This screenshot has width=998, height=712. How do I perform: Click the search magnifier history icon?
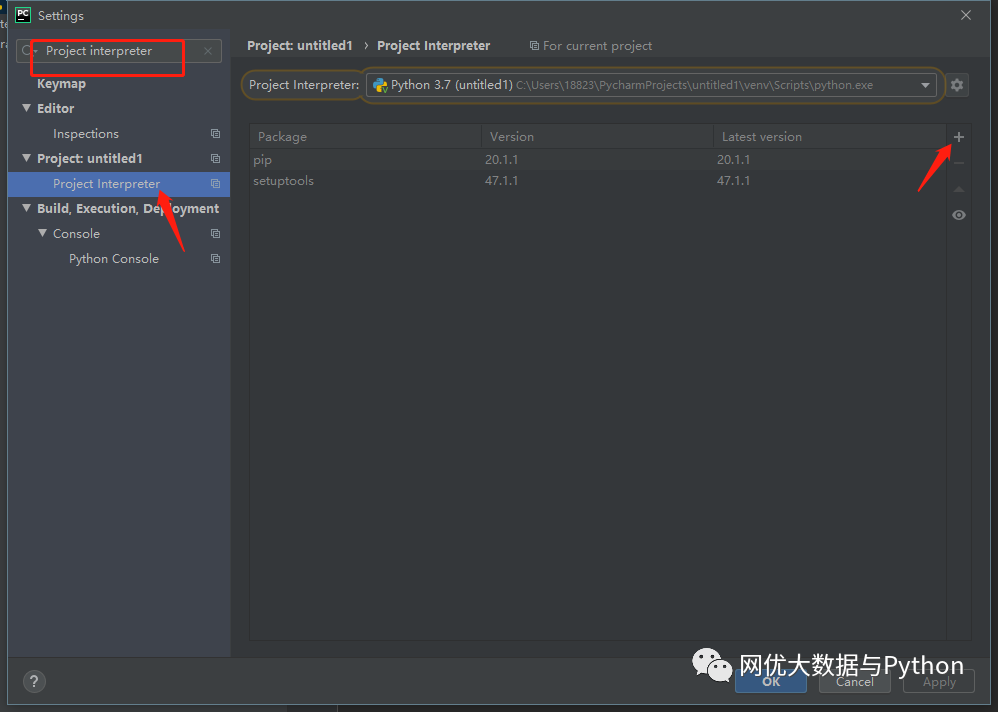tap(29, 51)
